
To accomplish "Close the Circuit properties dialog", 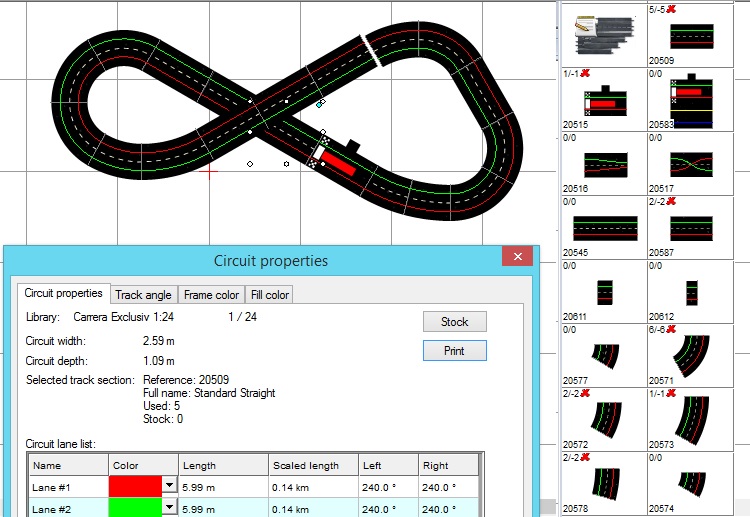I will [x=517, y=258].
